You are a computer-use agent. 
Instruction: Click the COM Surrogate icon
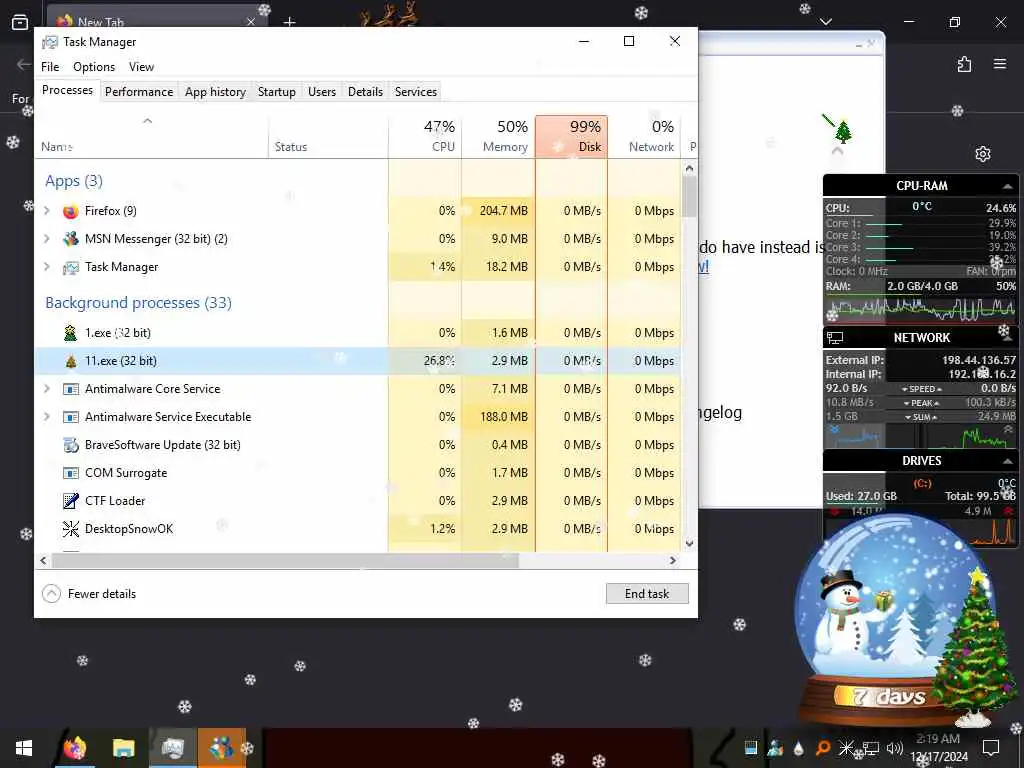point(71,473)
